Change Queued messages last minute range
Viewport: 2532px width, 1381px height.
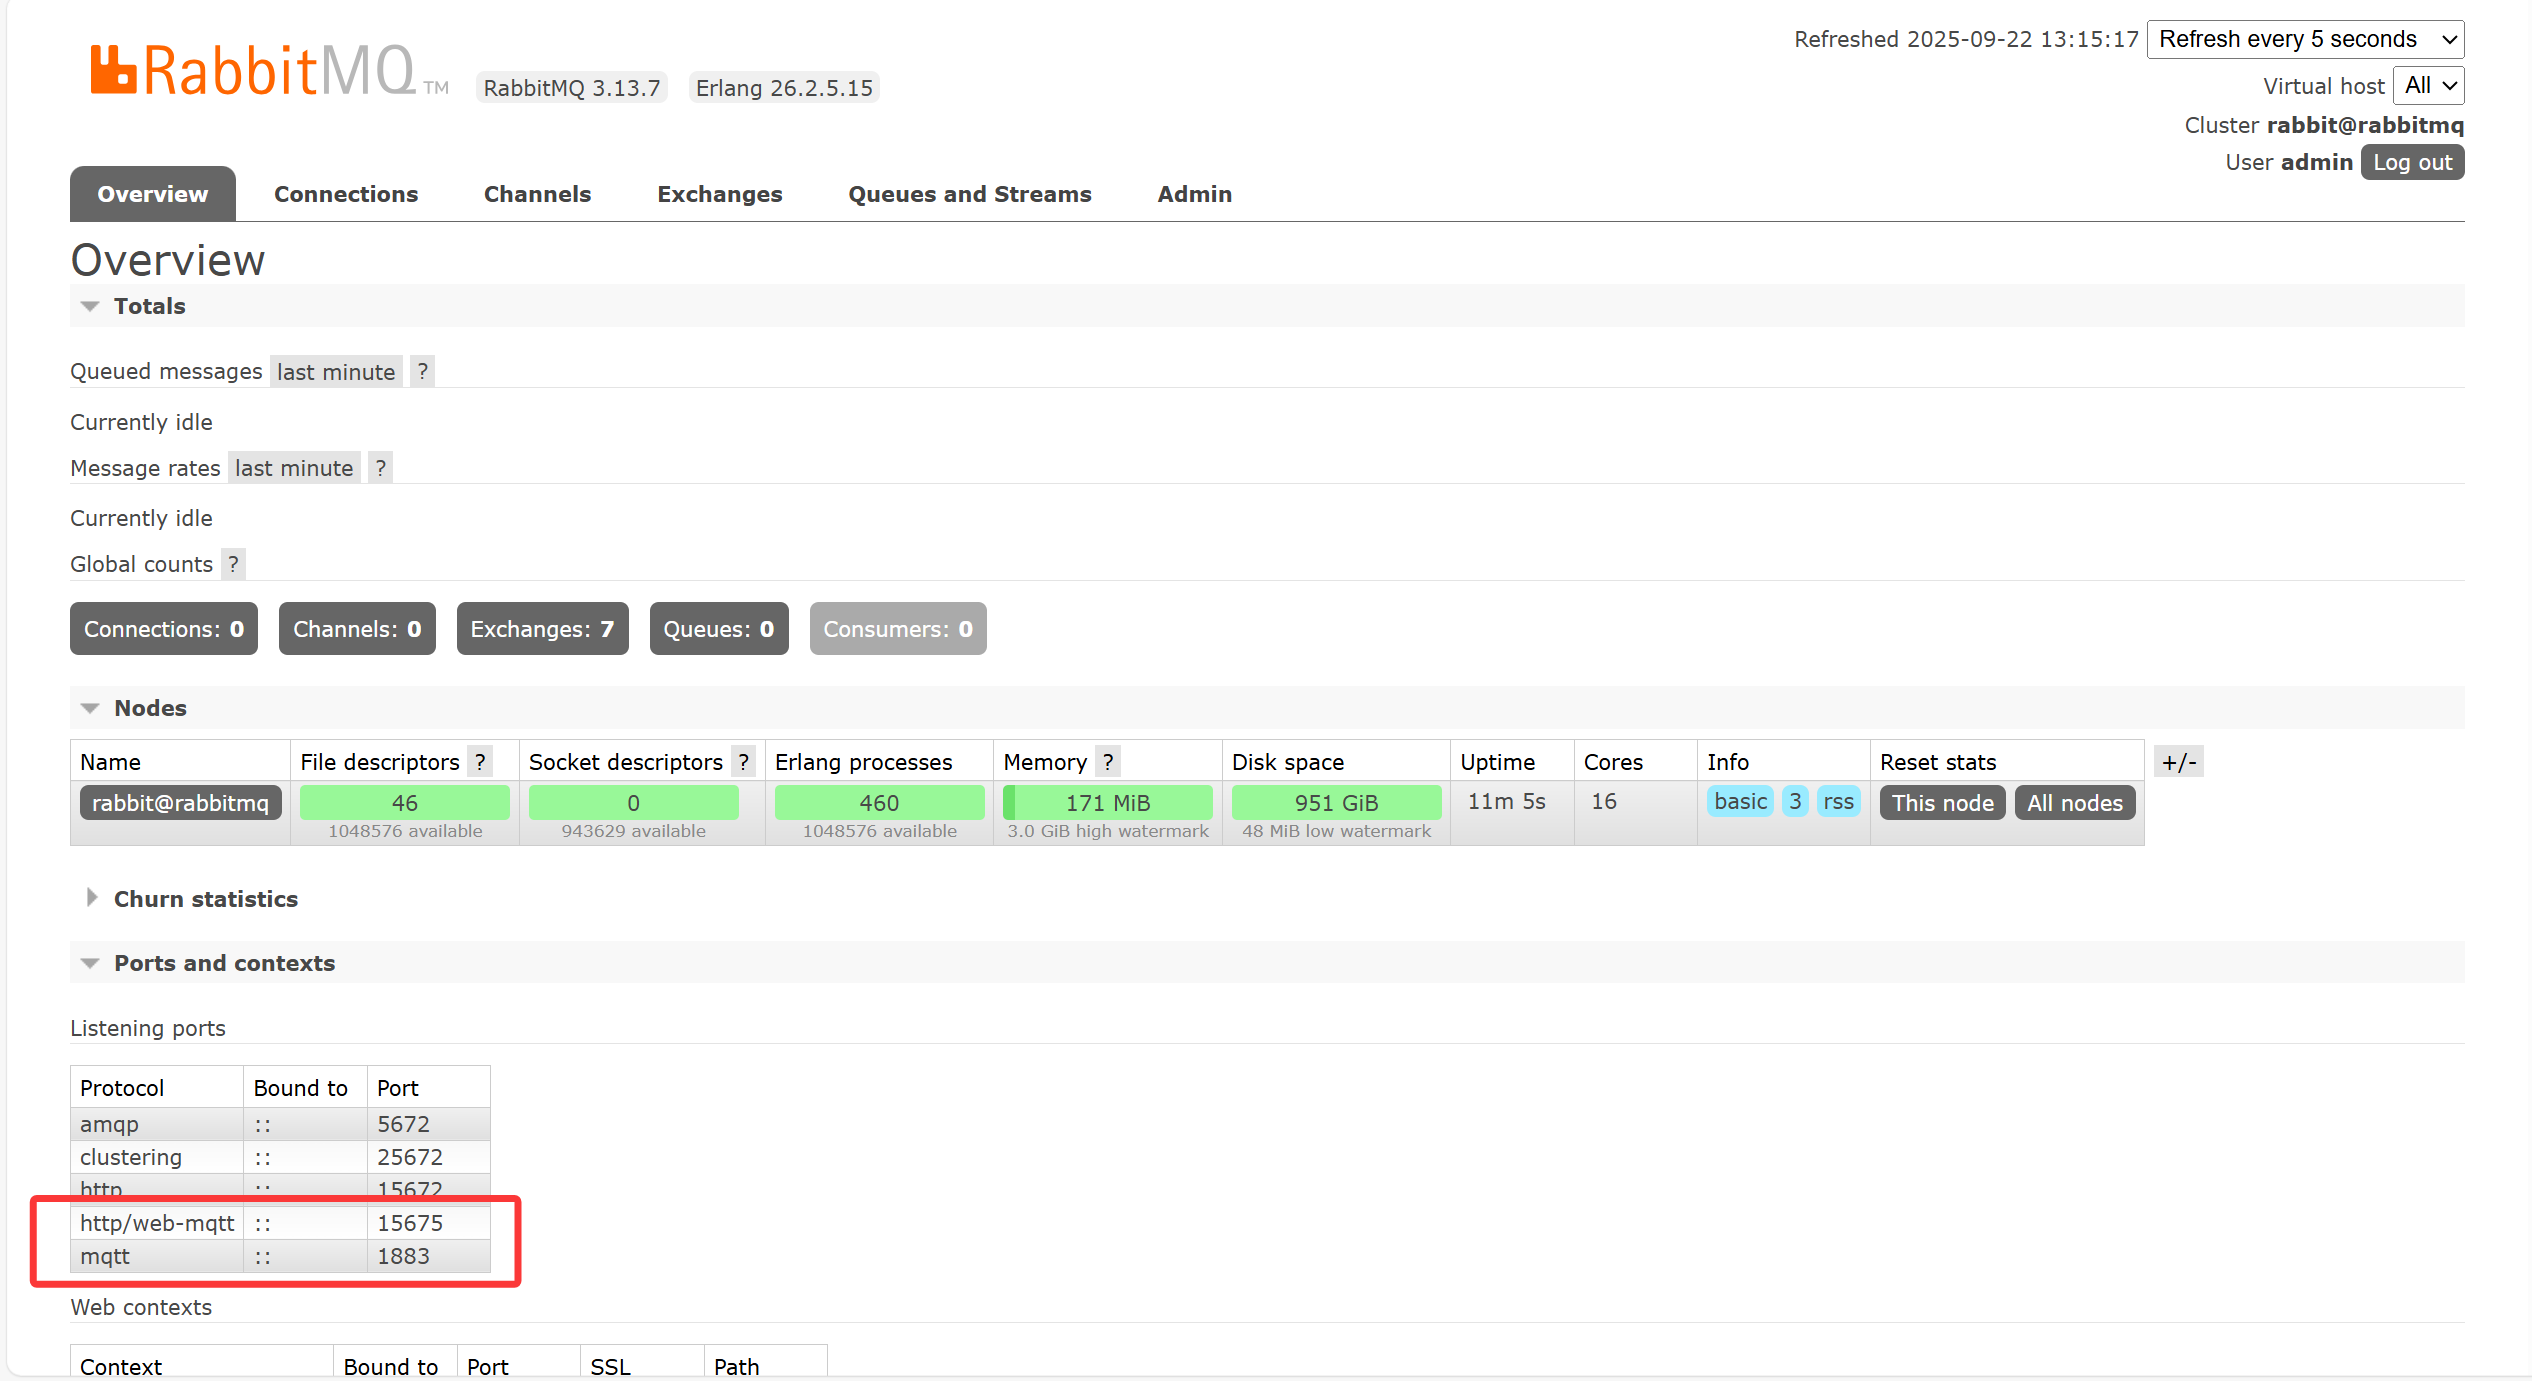[336, 372]
